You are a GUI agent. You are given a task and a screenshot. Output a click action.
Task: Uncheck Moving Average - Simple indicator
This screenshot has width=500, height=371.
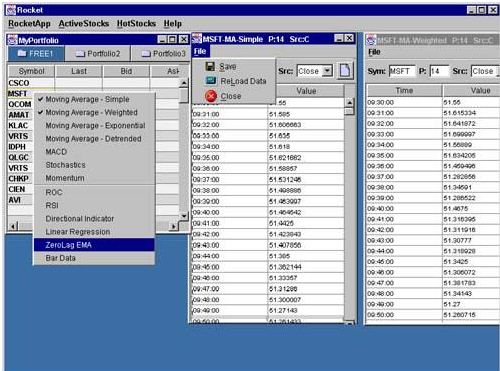coord(94,99)
